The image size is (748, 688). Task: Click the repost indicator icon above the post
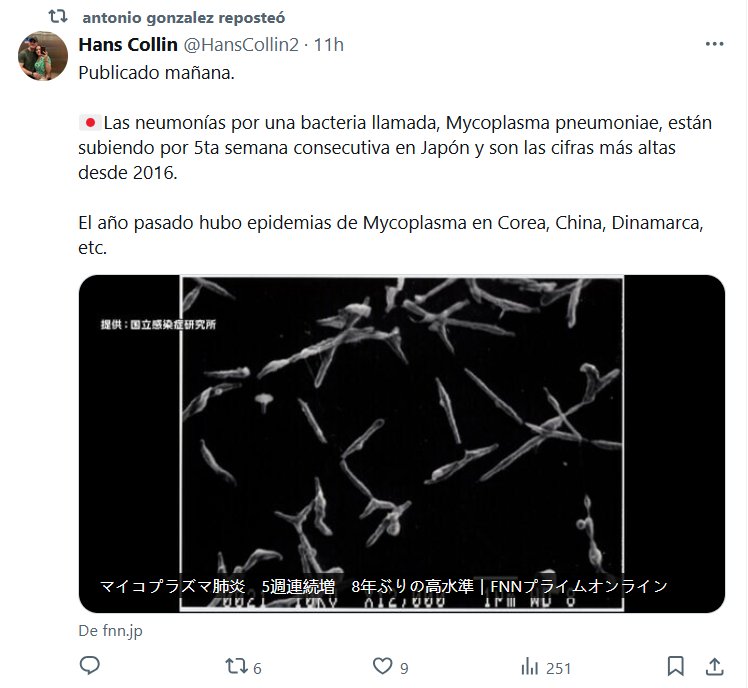(58, 17)
